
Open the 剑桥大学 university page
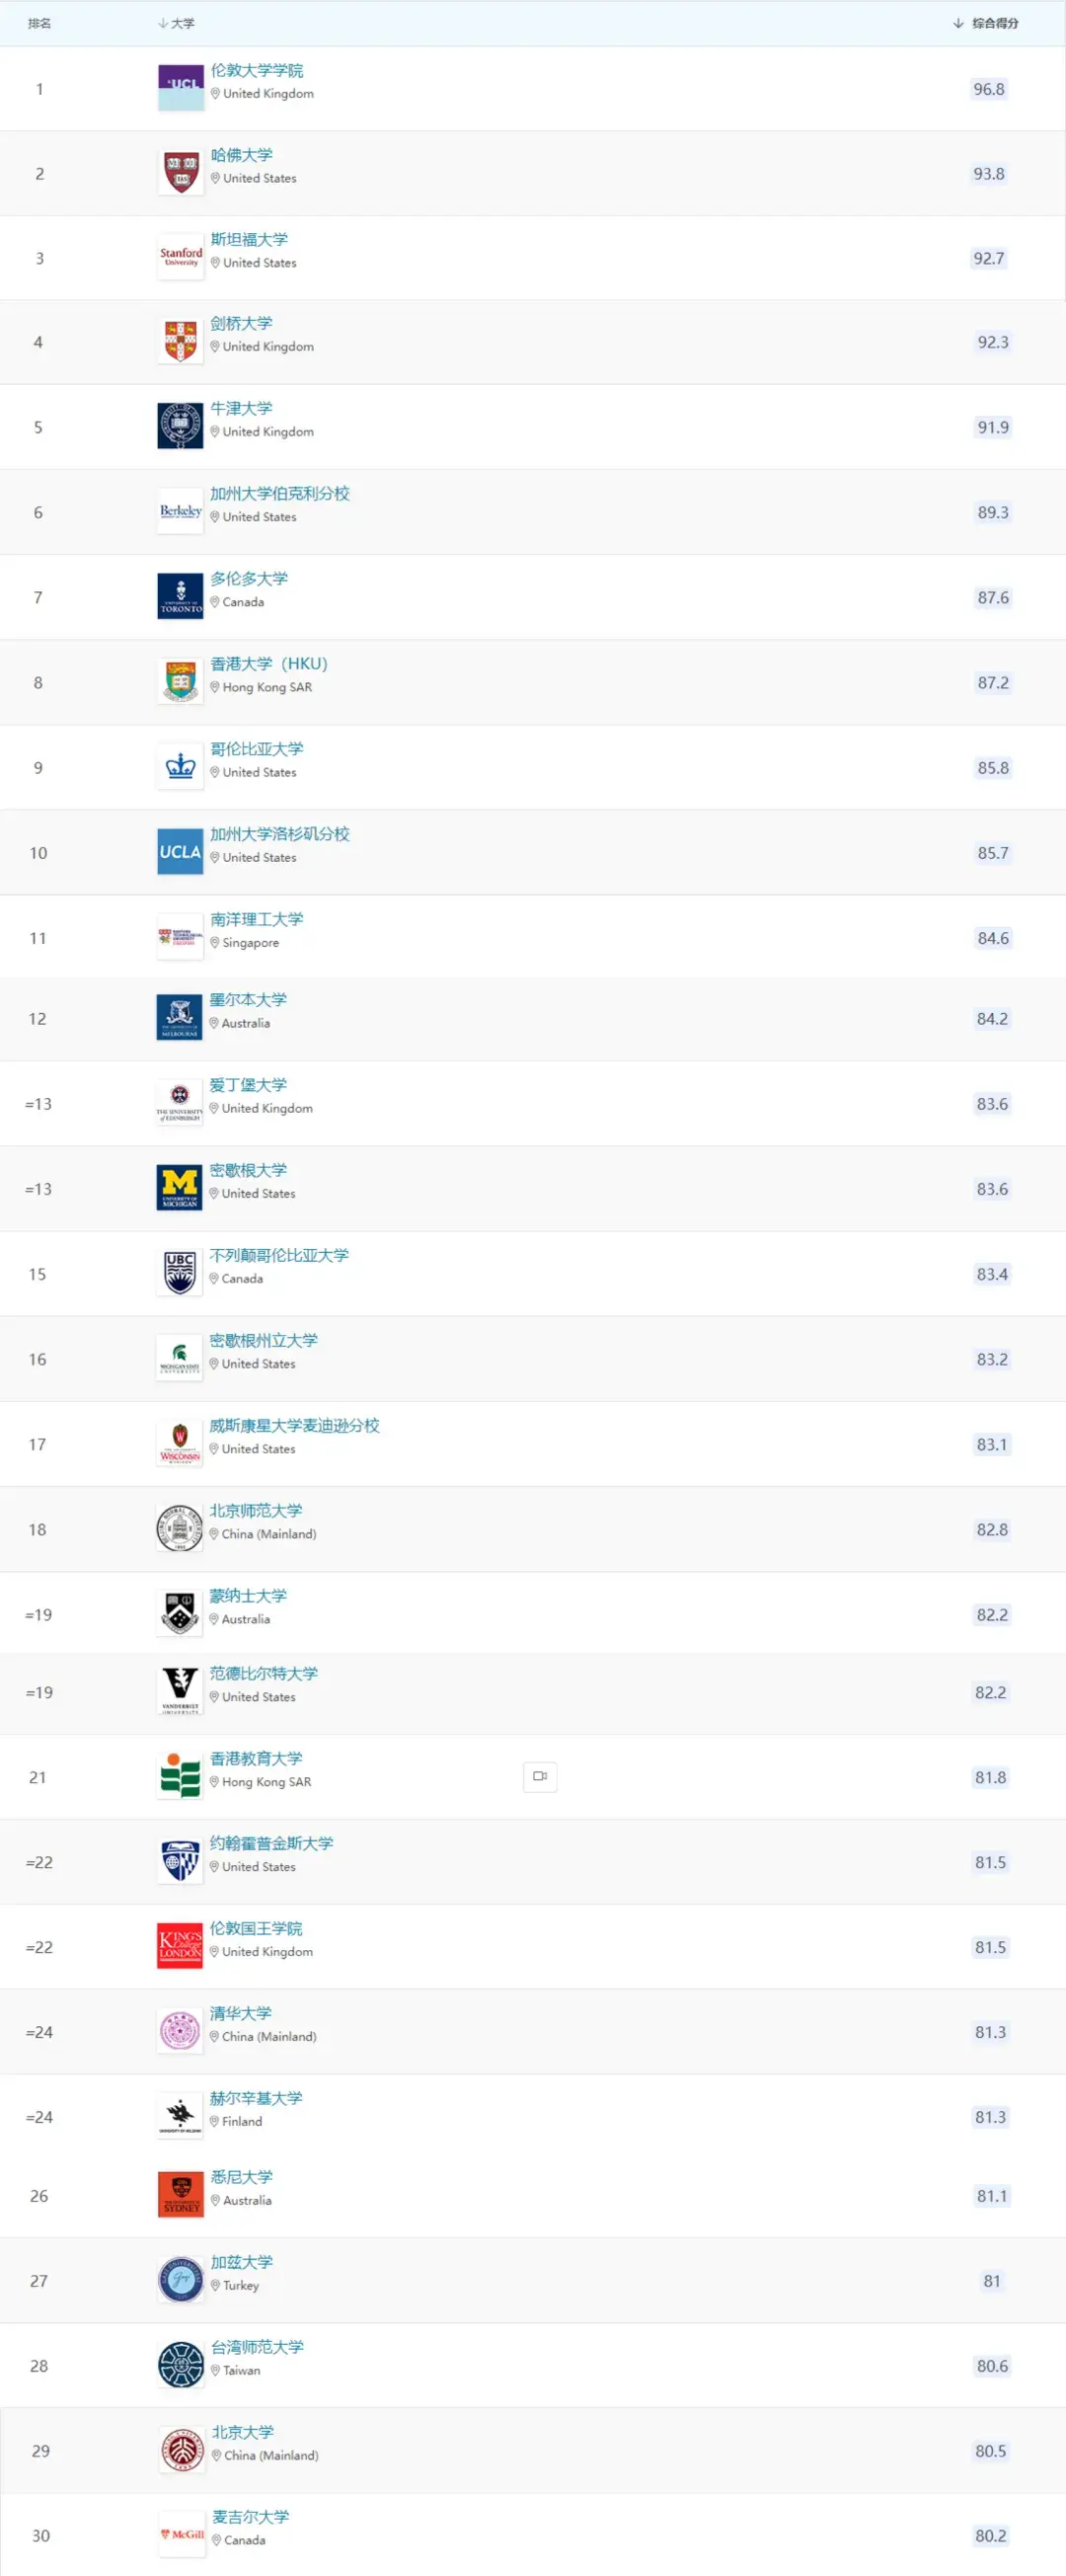point(241,323)
